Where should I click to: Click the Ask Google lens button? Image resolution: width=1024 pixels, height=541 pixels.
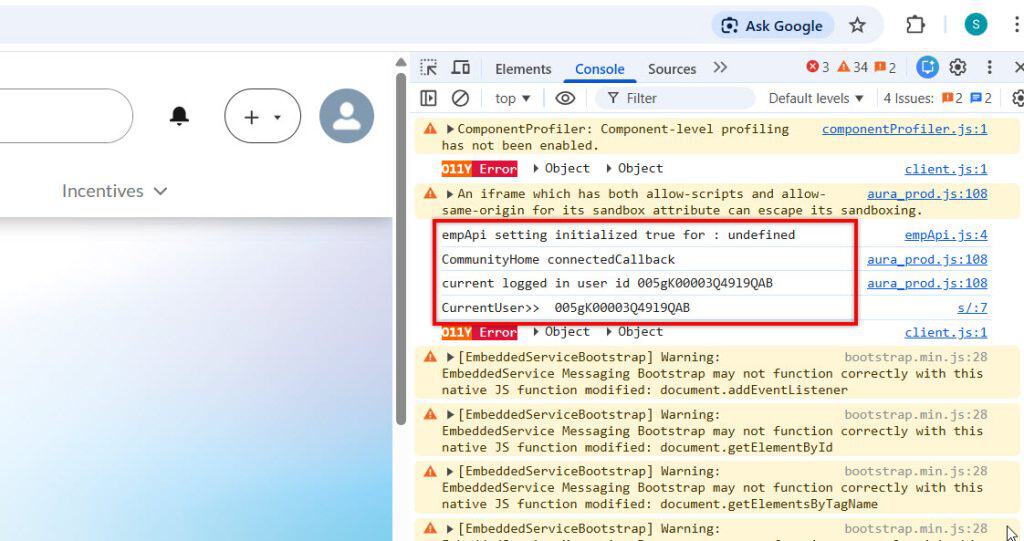click(772, 25)
